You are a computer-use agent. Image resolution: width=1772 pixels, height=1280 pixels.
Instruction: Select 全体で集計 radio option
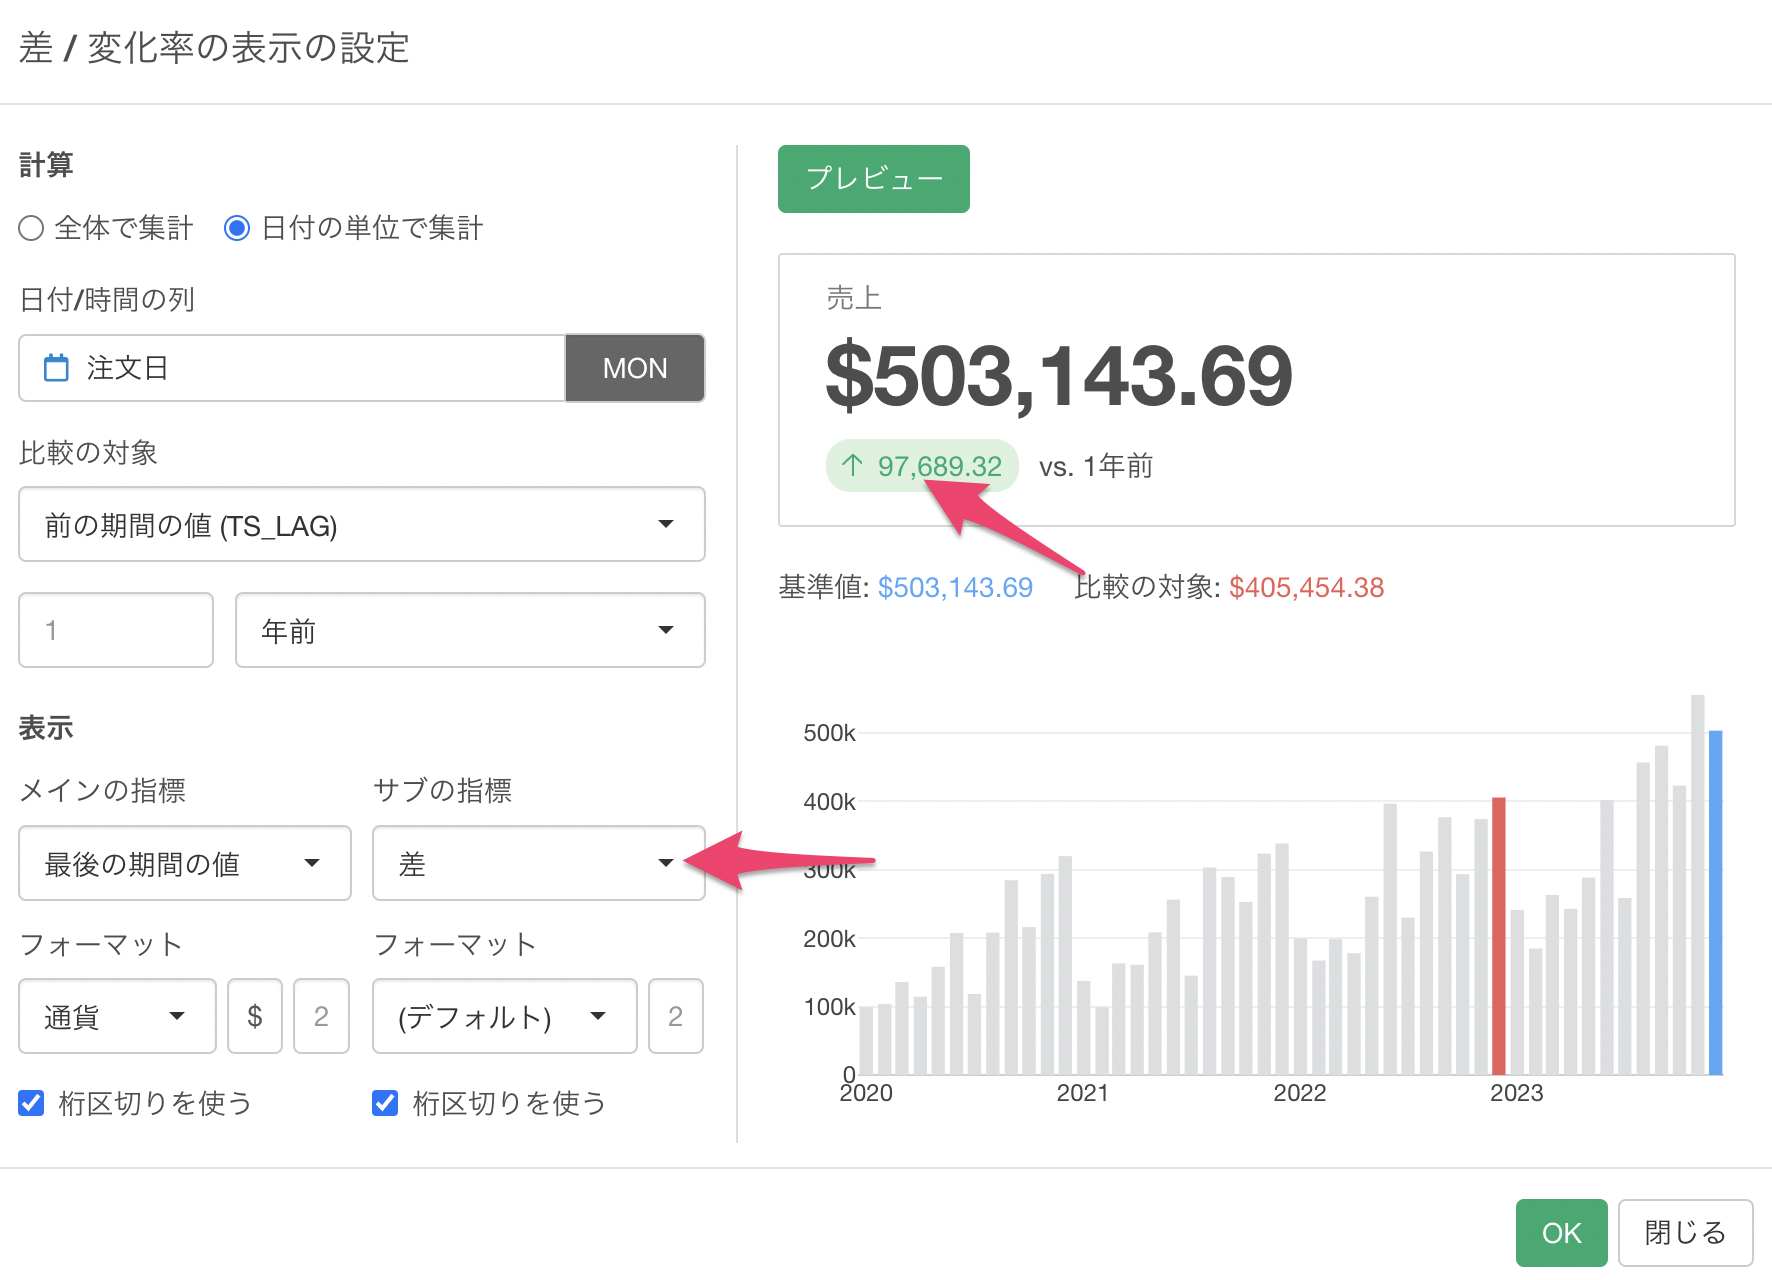point(32,228)
